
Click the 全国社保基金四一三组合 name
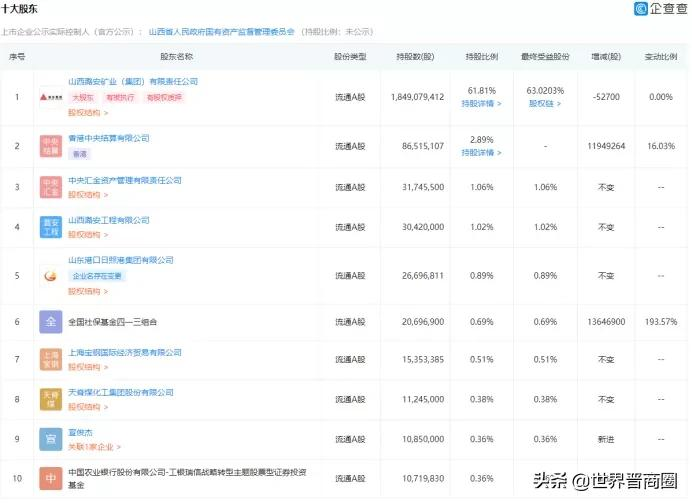tap(112, 322)
